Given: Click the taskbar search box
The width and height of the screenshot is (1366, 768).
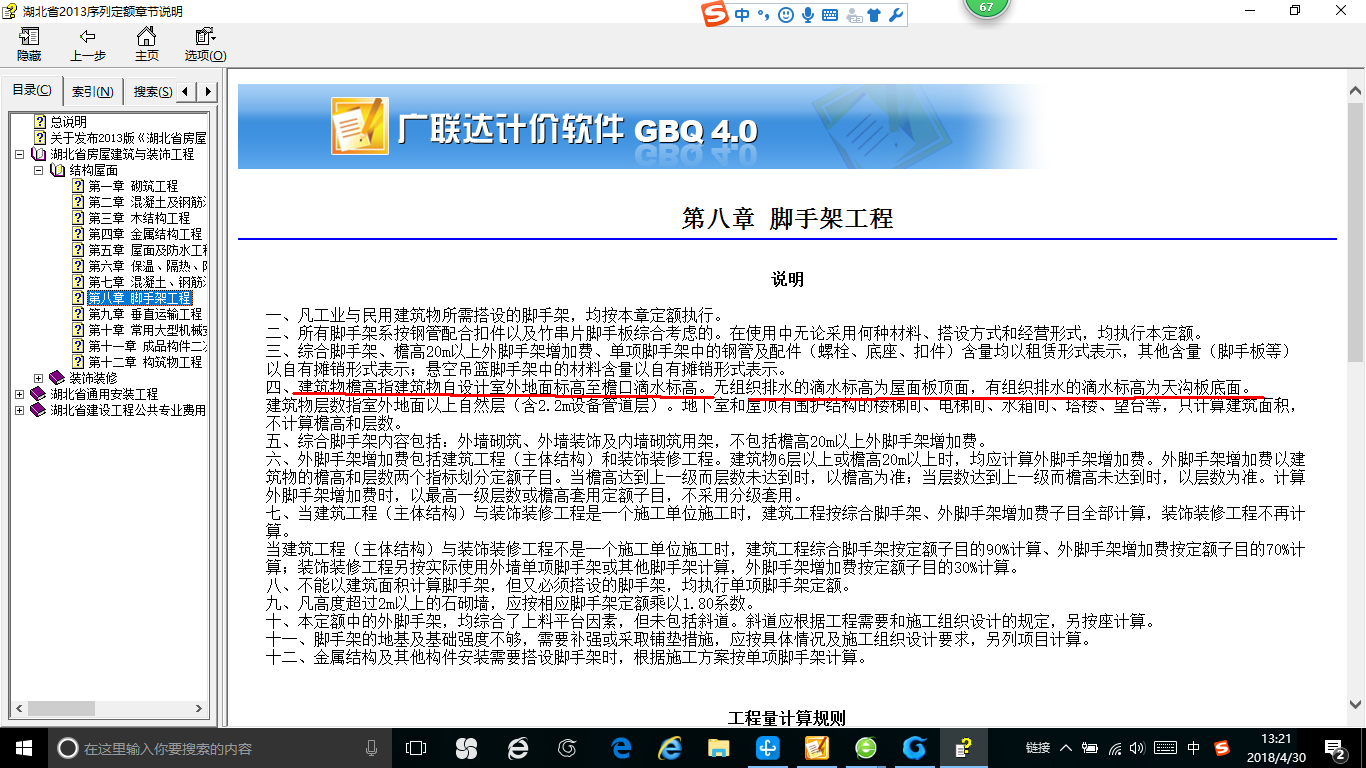Looking at the screenshot, I should tap(218, 747).
